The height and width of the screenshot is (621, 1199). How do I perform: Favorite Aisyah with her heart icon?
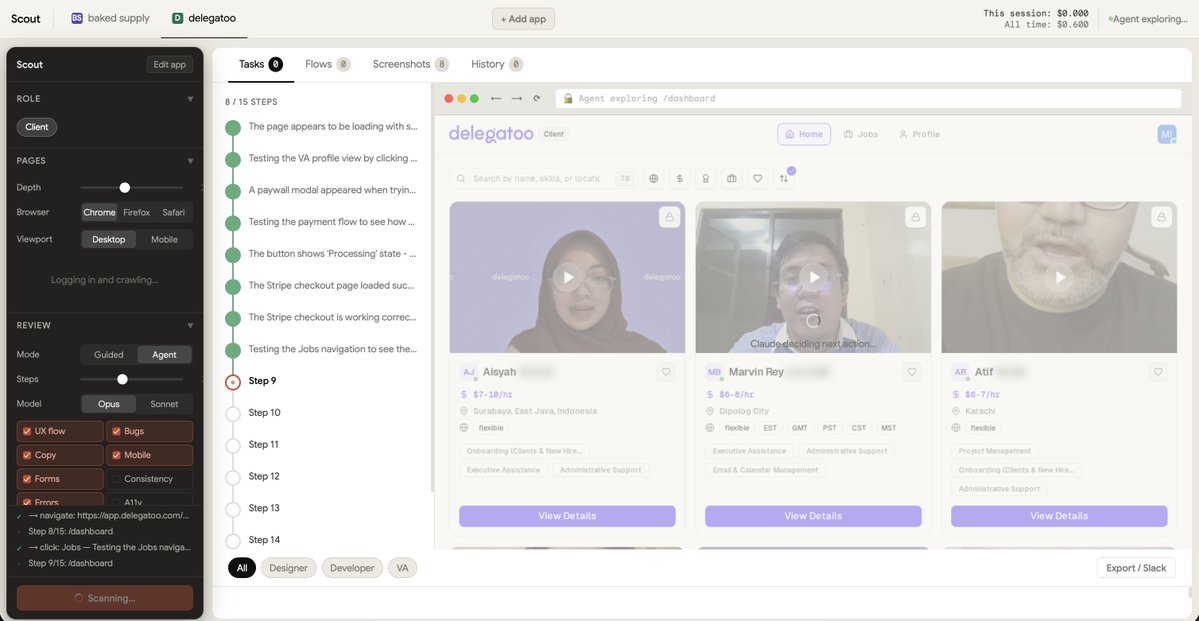(x=666, y=372)
